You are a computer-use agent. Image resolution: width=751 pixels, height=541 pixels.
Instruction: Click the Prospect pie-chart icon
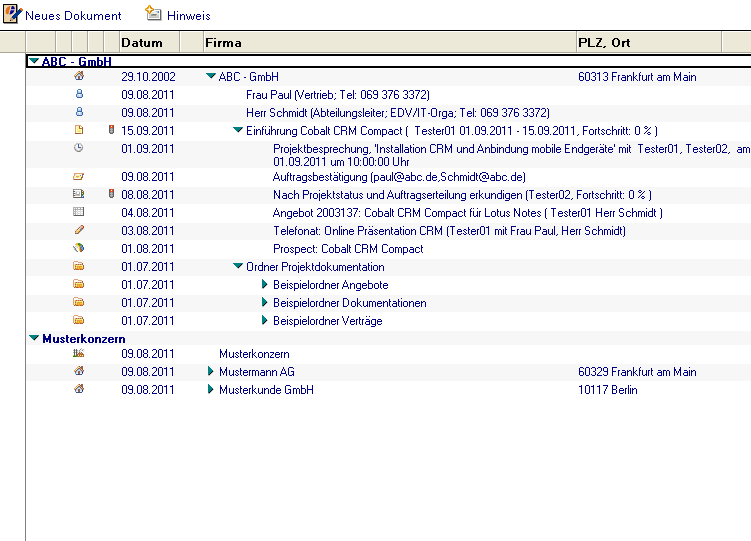pyautogui.click(x=79, y=249)
